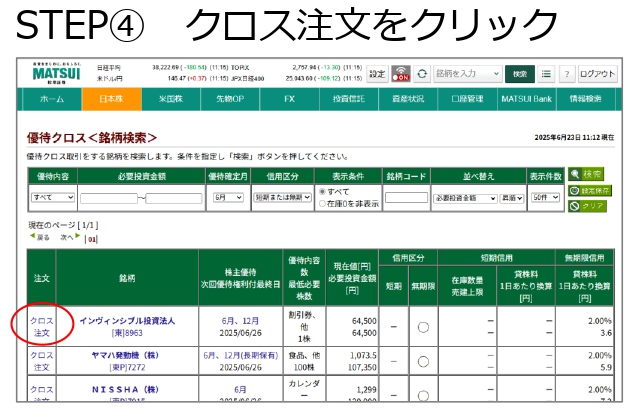641x418 pixels.
Task: Click the 銘柄コード input field
Action: (x=406, y=198)
